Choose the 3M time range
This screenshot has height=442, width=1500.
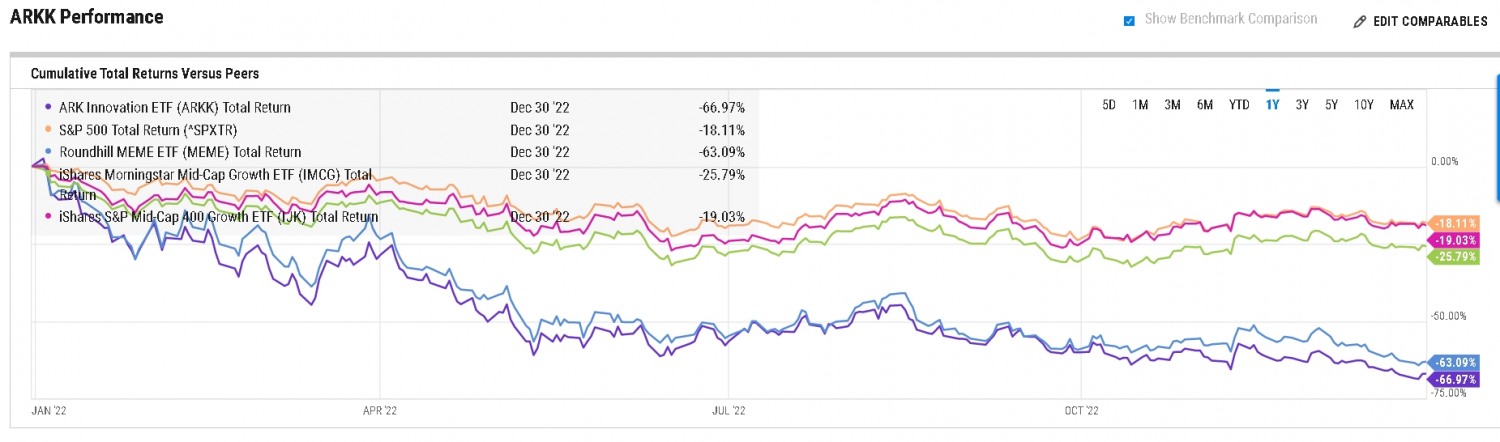(x=1173, y=105)
